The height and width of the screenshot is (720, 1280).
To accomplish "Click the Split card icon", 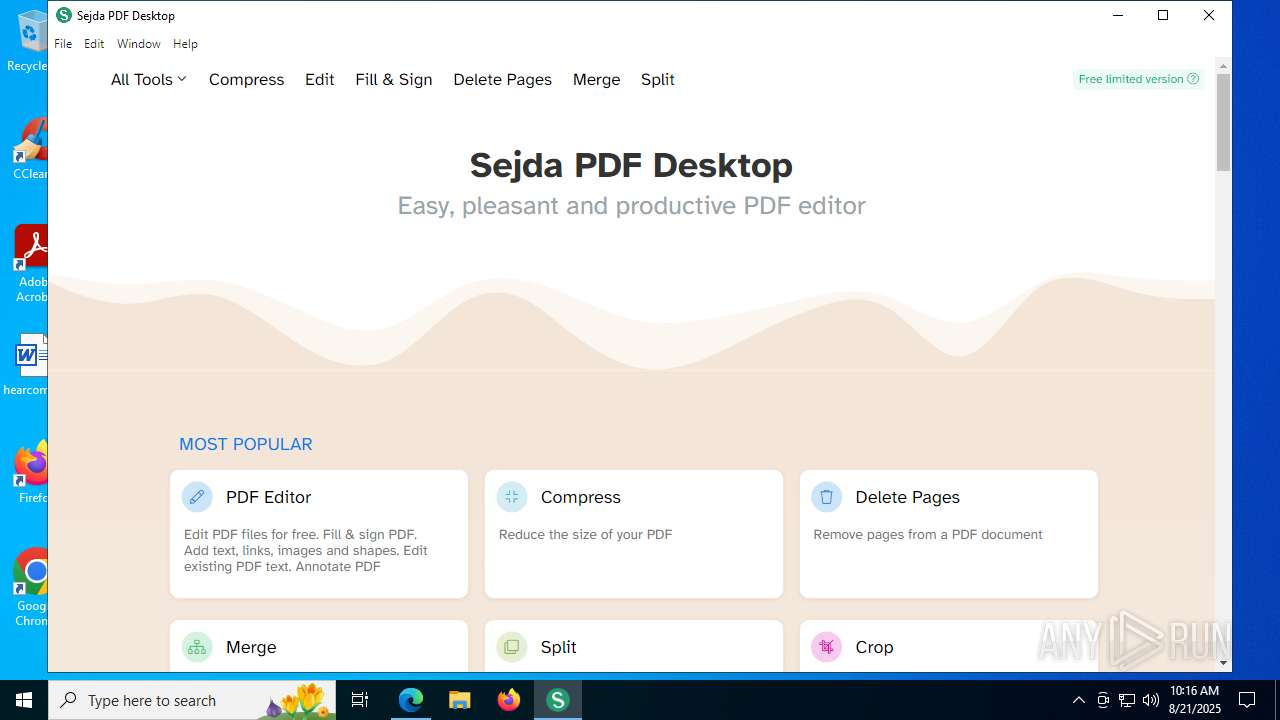I will click(x=512, y=647).
